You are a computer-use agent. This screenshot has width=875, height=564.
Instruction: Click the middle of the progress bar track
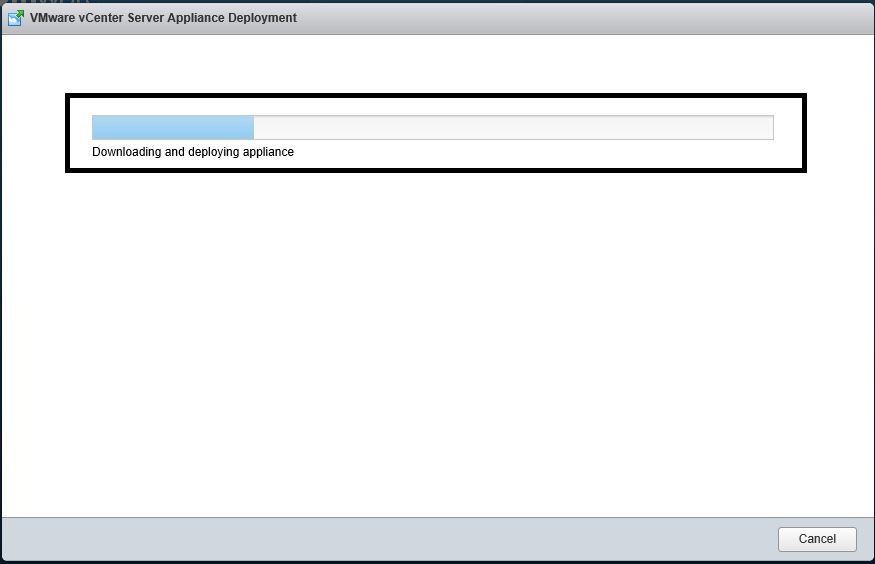pos(432,127)
